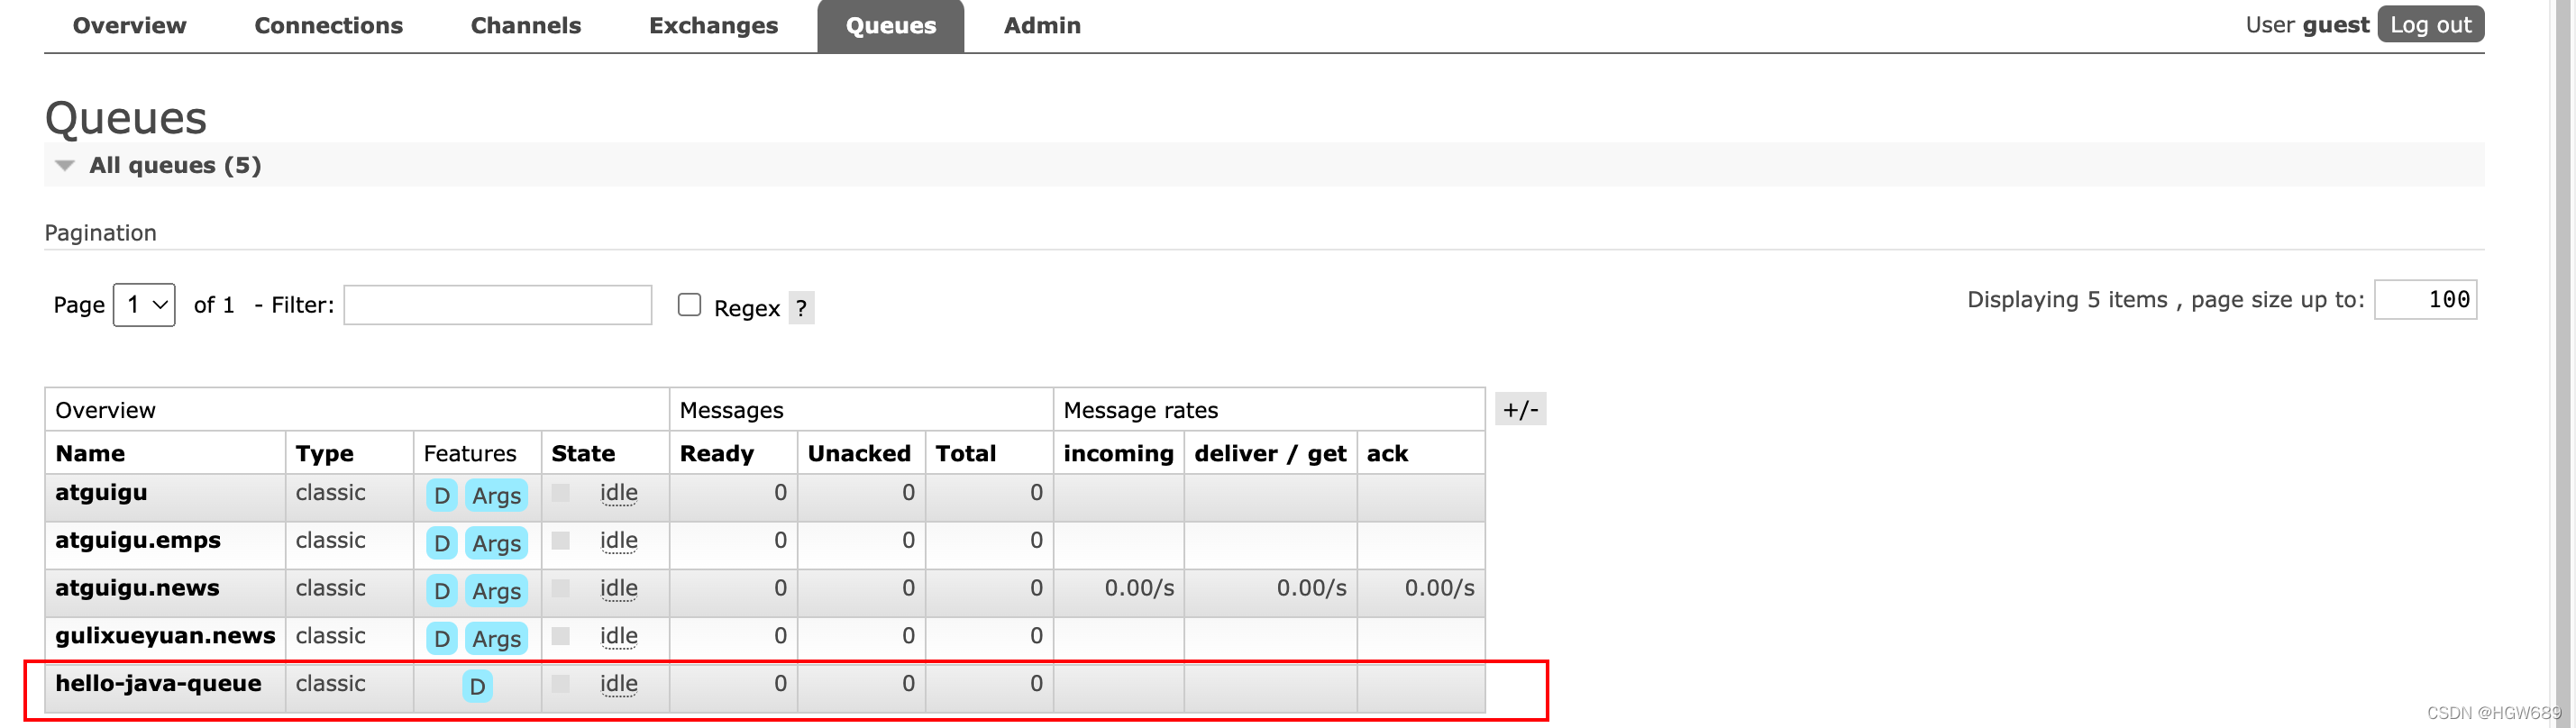
Task: Open the Exchanges tab
Action: pyautogui.click(x=713, y=25)
